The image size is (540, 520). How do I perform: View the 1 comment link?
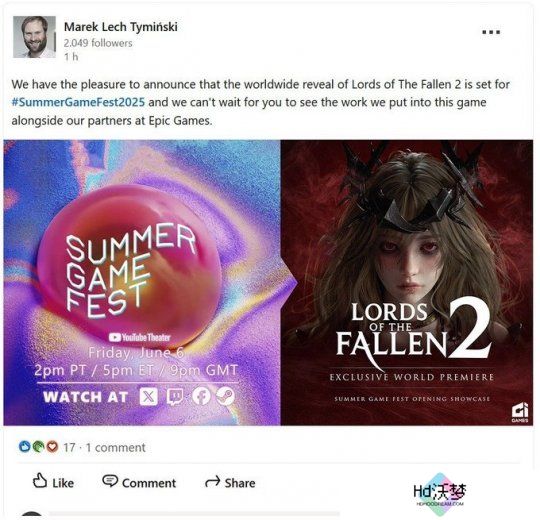[116, 447]
